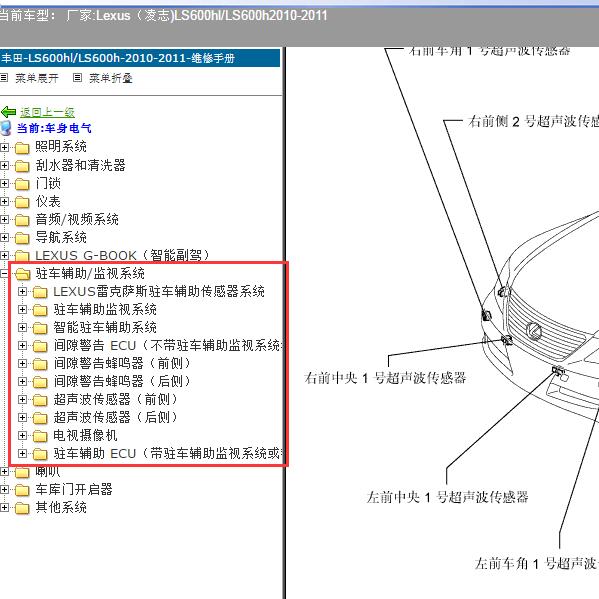The width and height of the screenshot is (599, 599).
Task: Click the folder icon for 智能驻车辅助系统
Action: [40, 328]
